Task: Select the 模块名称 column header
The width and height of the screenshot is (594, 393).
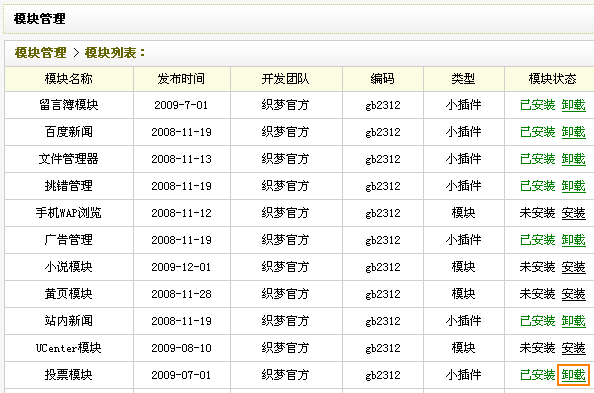Action: click(69, 79)
